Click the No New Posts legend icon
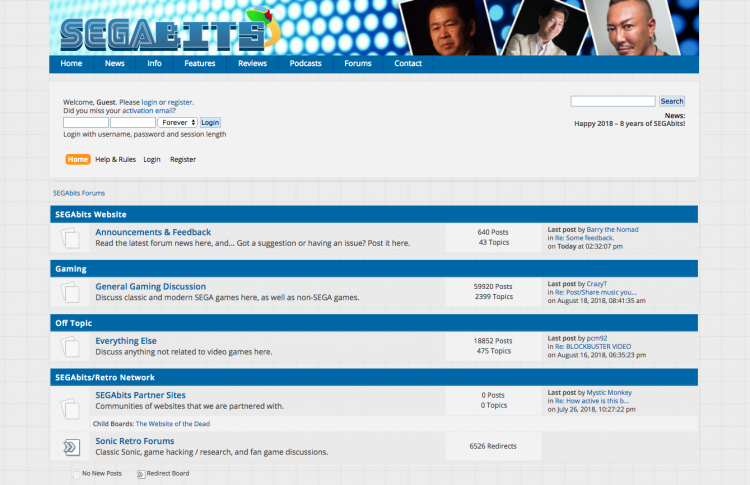This screenshot has width=750, height=485. coord(76,474)
